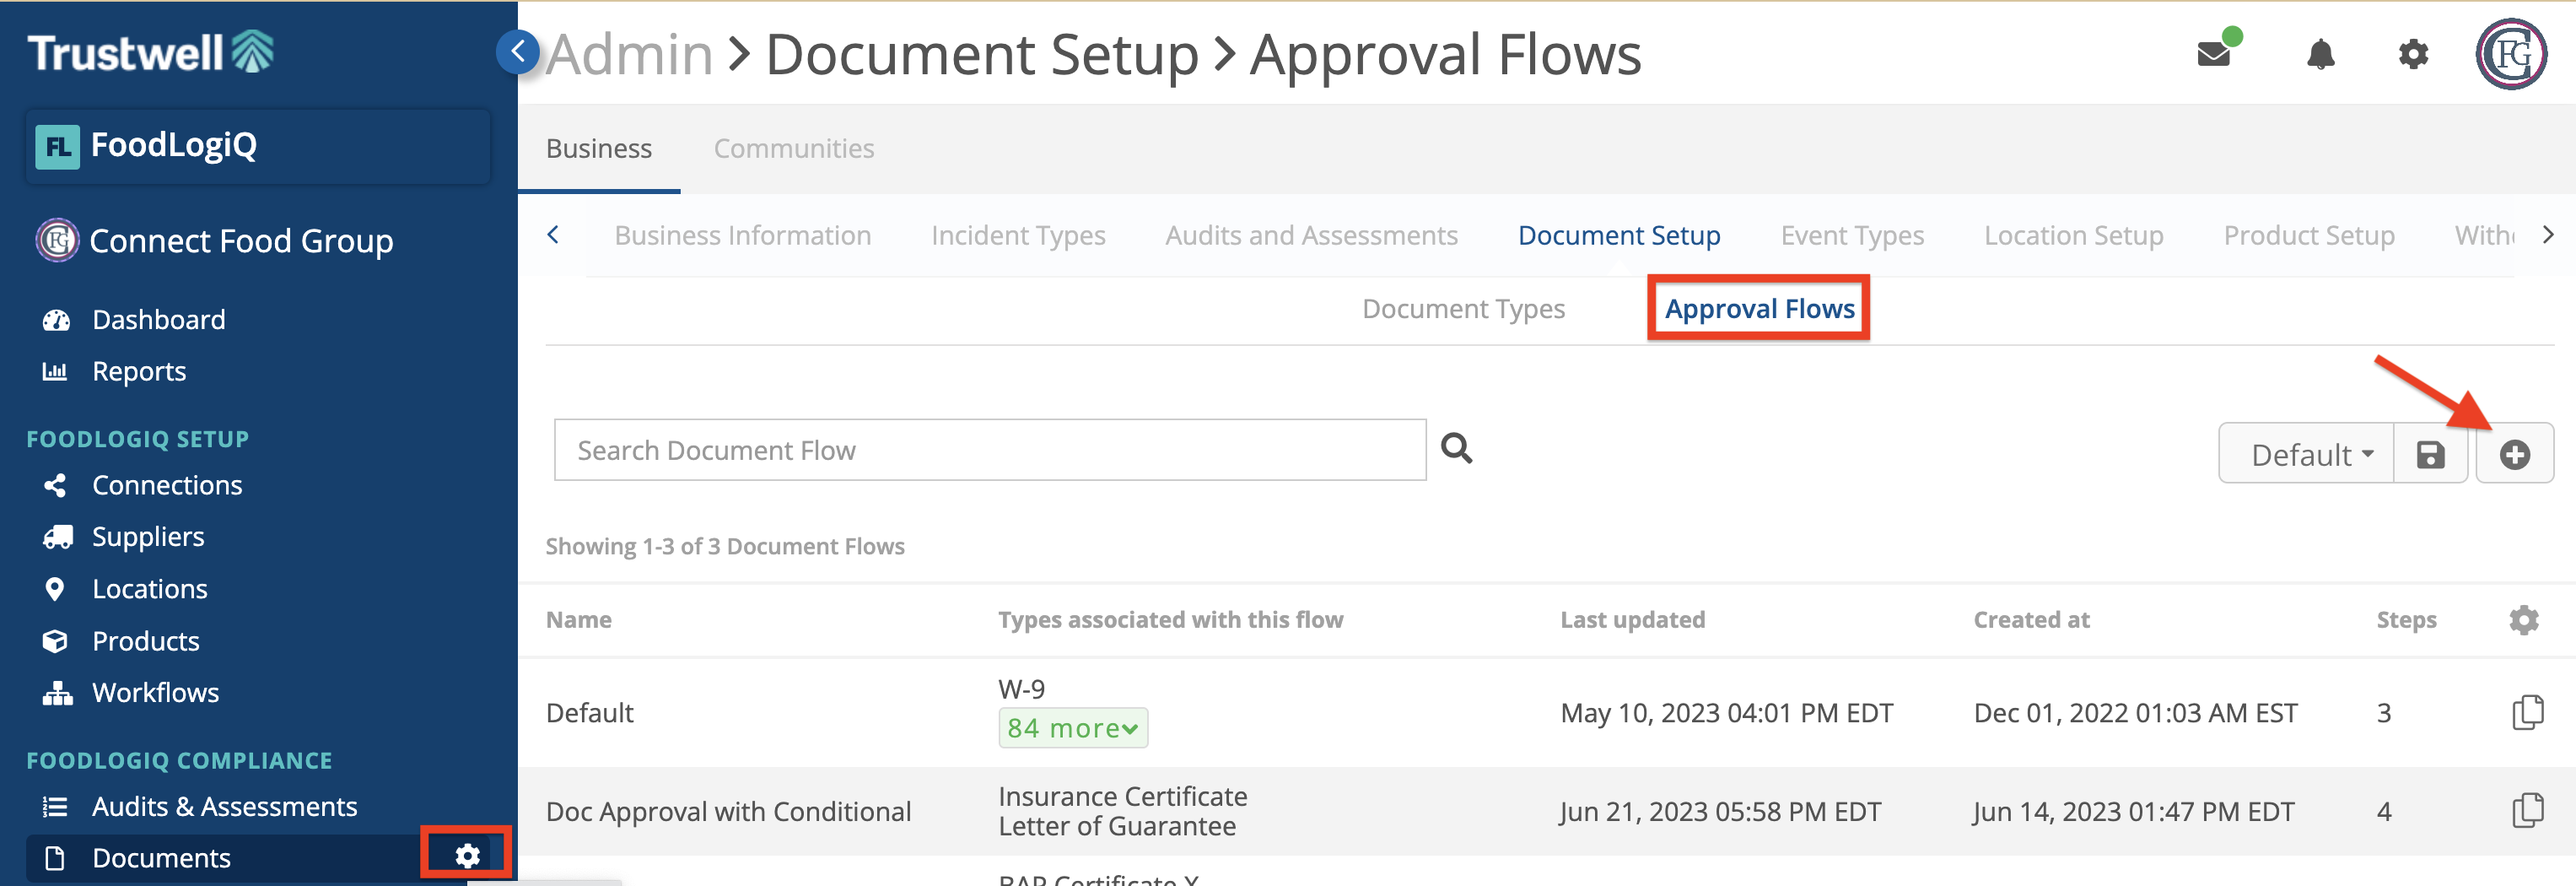Duplicate the Doc Approval with Conditional flow

pos(2527,810)
